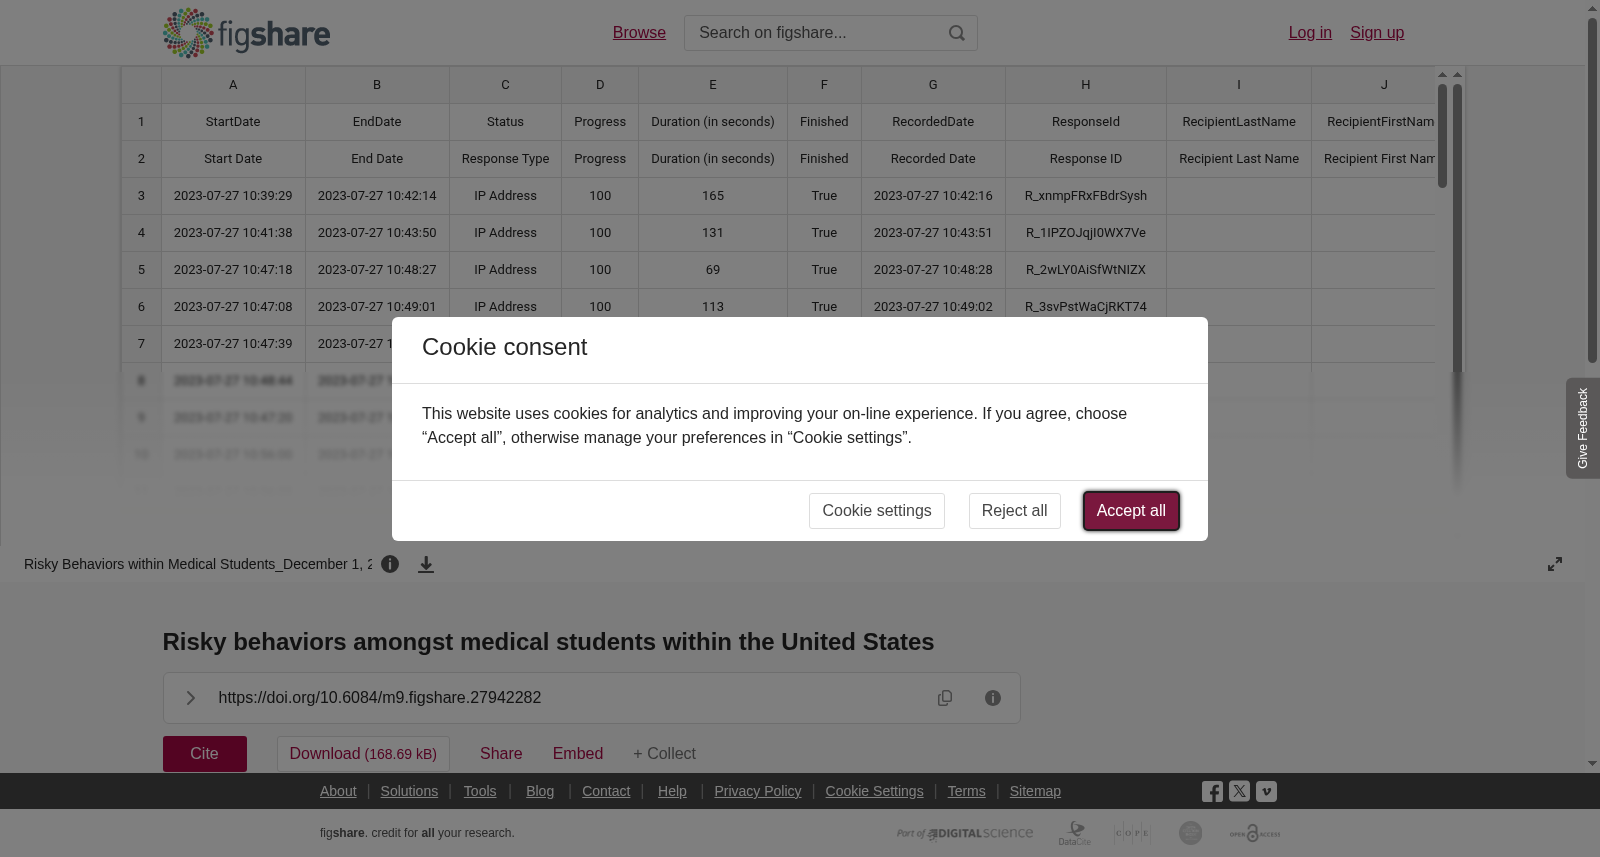Click Response Type cell
The width and height of the screenshot is (1600, 857).
pos(505,159)
